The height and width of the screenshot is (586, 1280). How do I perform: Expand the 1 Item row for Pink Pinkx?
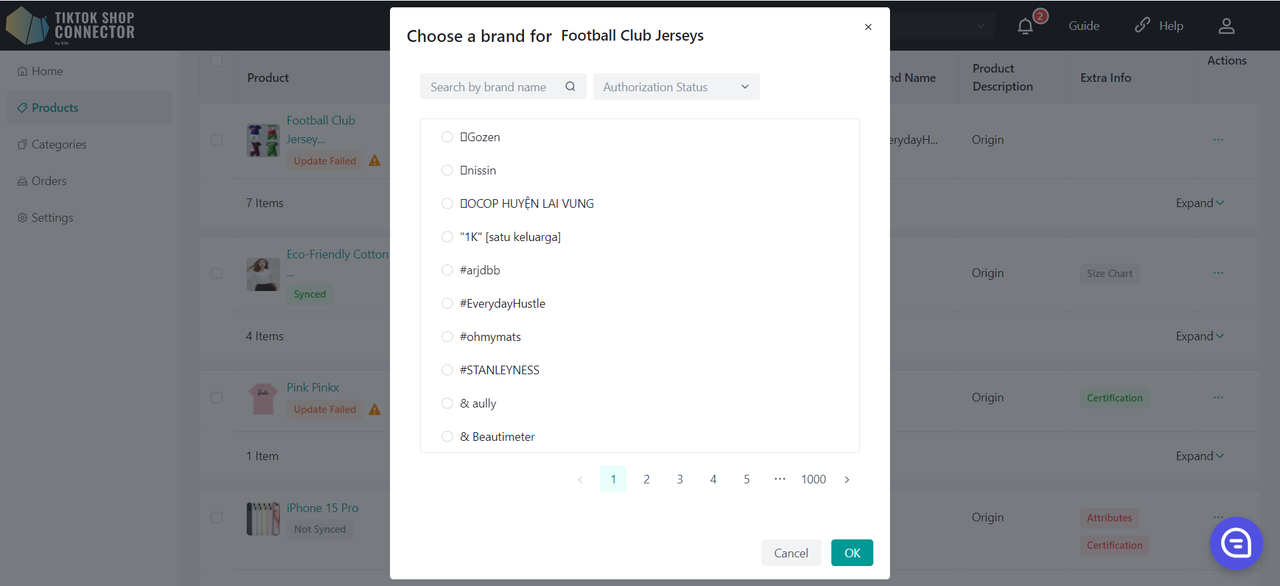(1200, 456)
